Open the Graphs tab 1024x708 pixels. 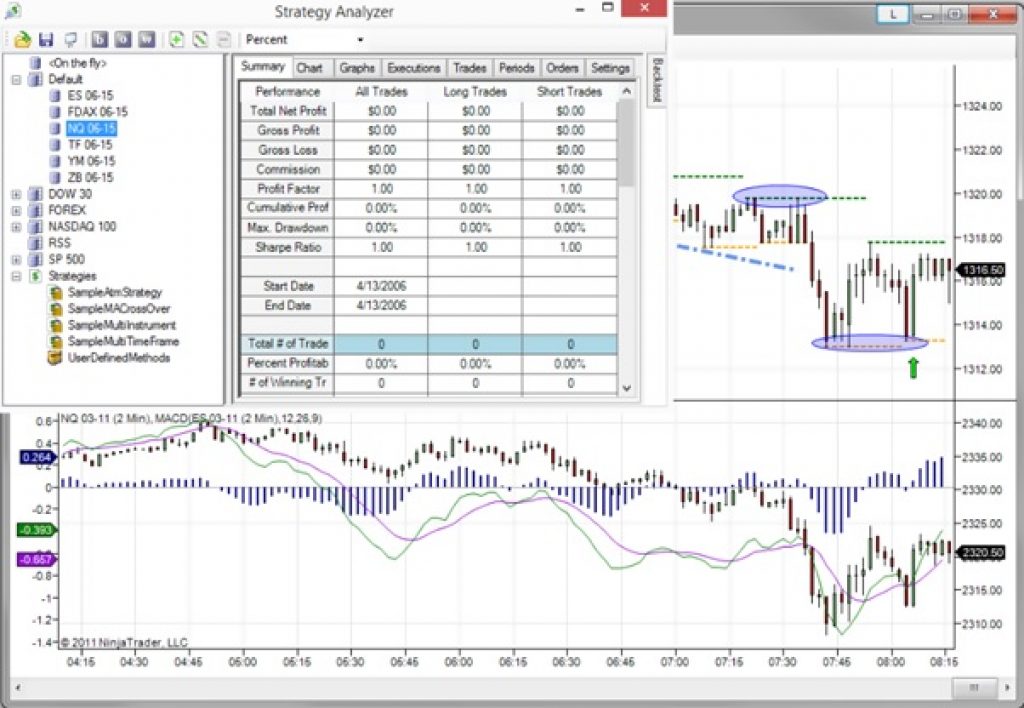coord(357,68)
